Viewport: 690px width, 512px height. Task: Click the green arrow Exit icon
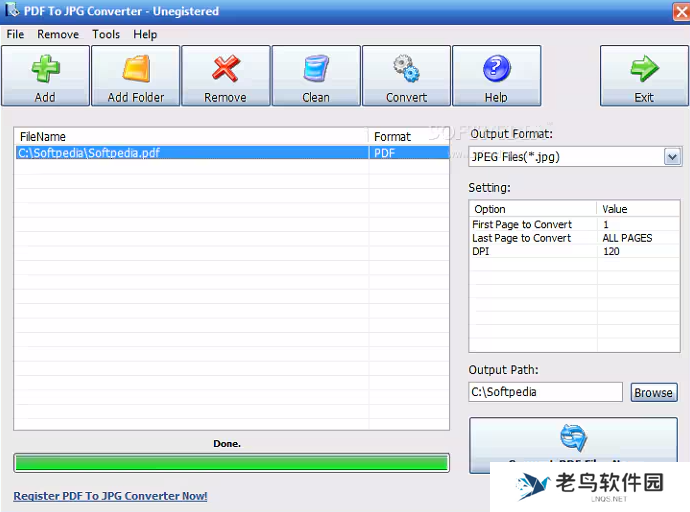644,70
